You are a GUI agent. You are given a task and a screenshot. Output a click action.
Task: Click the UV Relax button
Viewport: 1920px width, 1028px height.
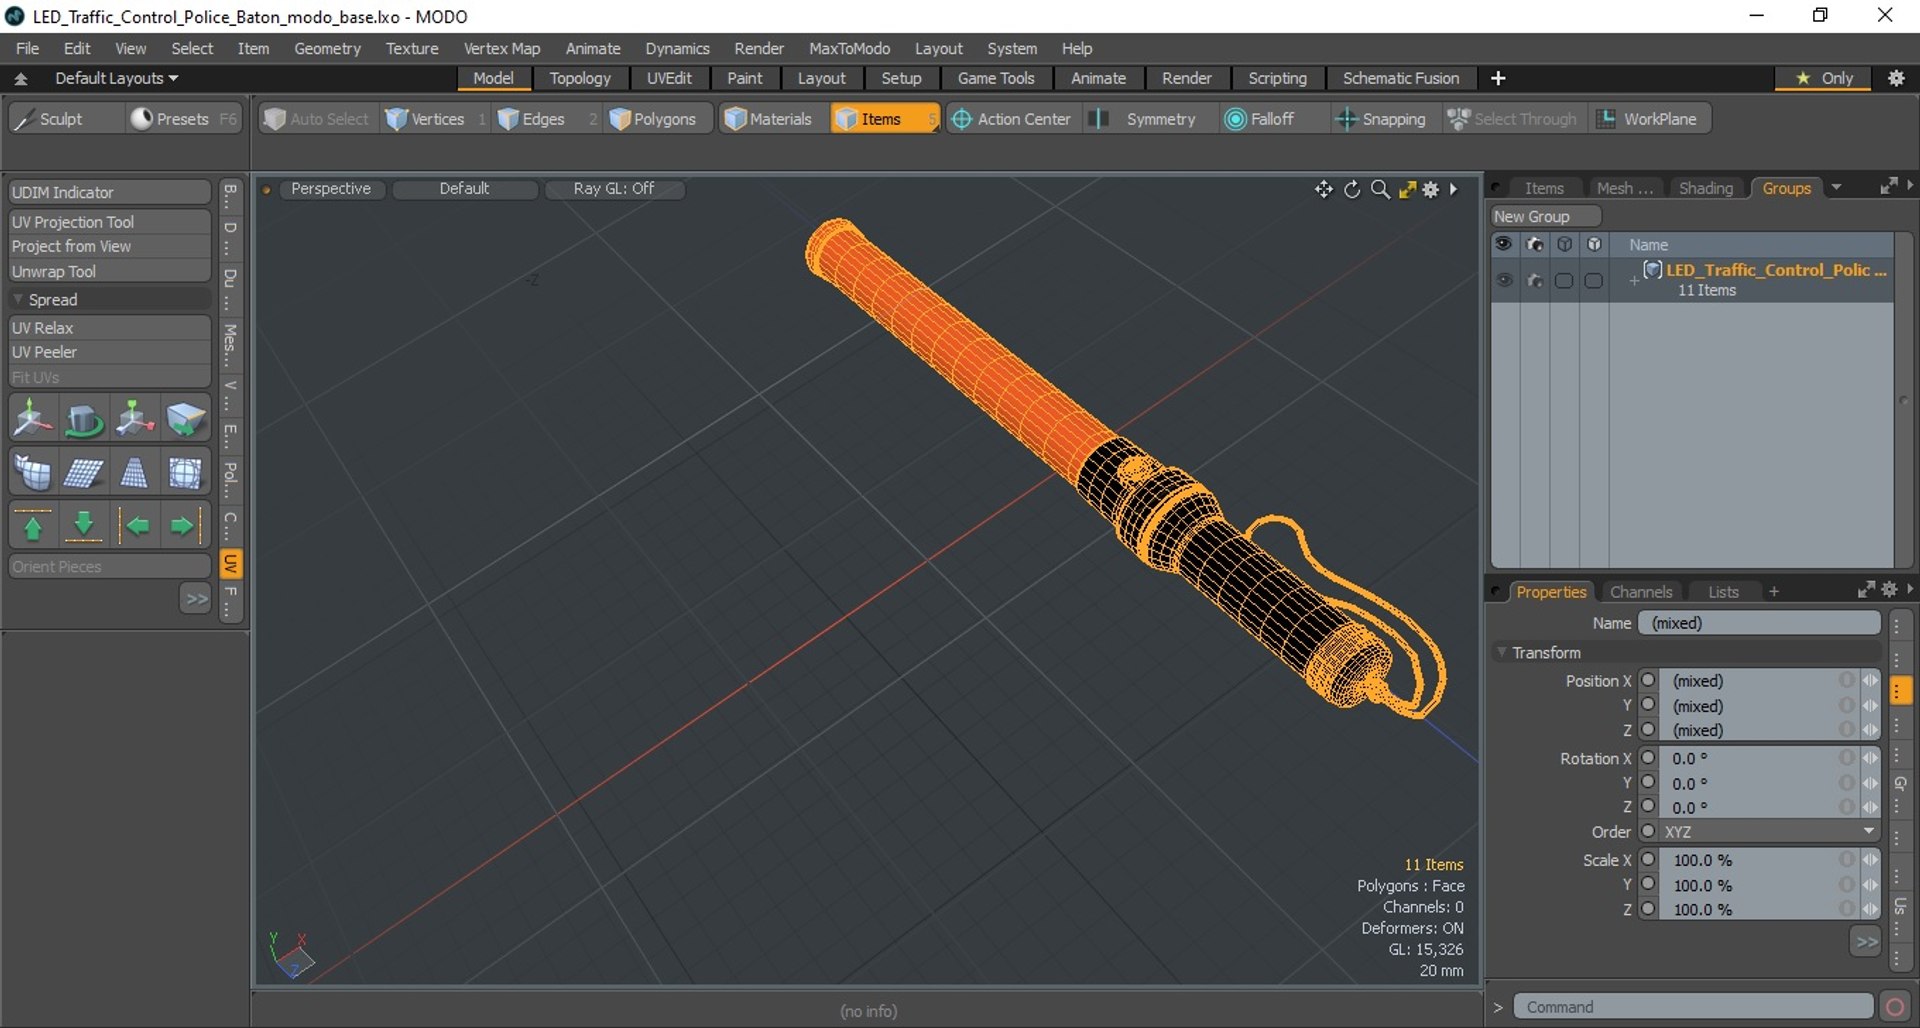[109, 327]
